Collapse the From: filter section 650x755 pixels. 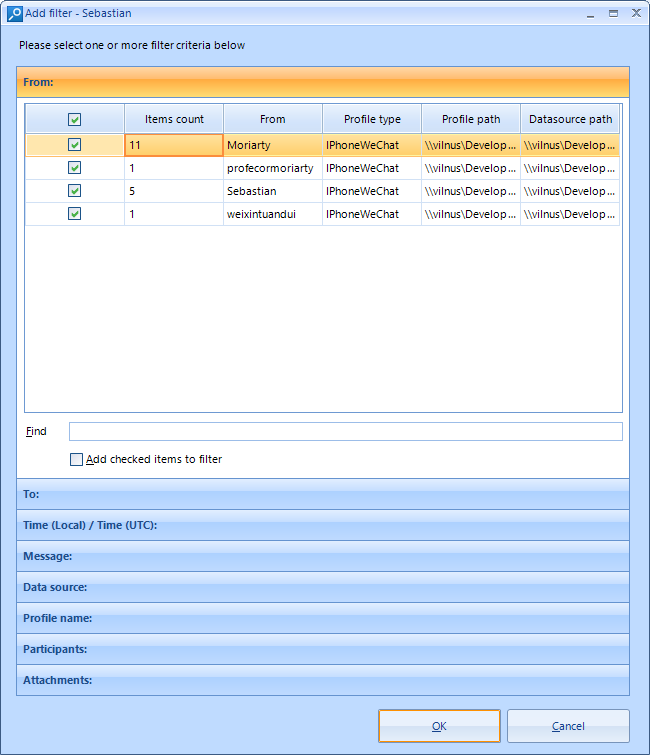[323, 82]
